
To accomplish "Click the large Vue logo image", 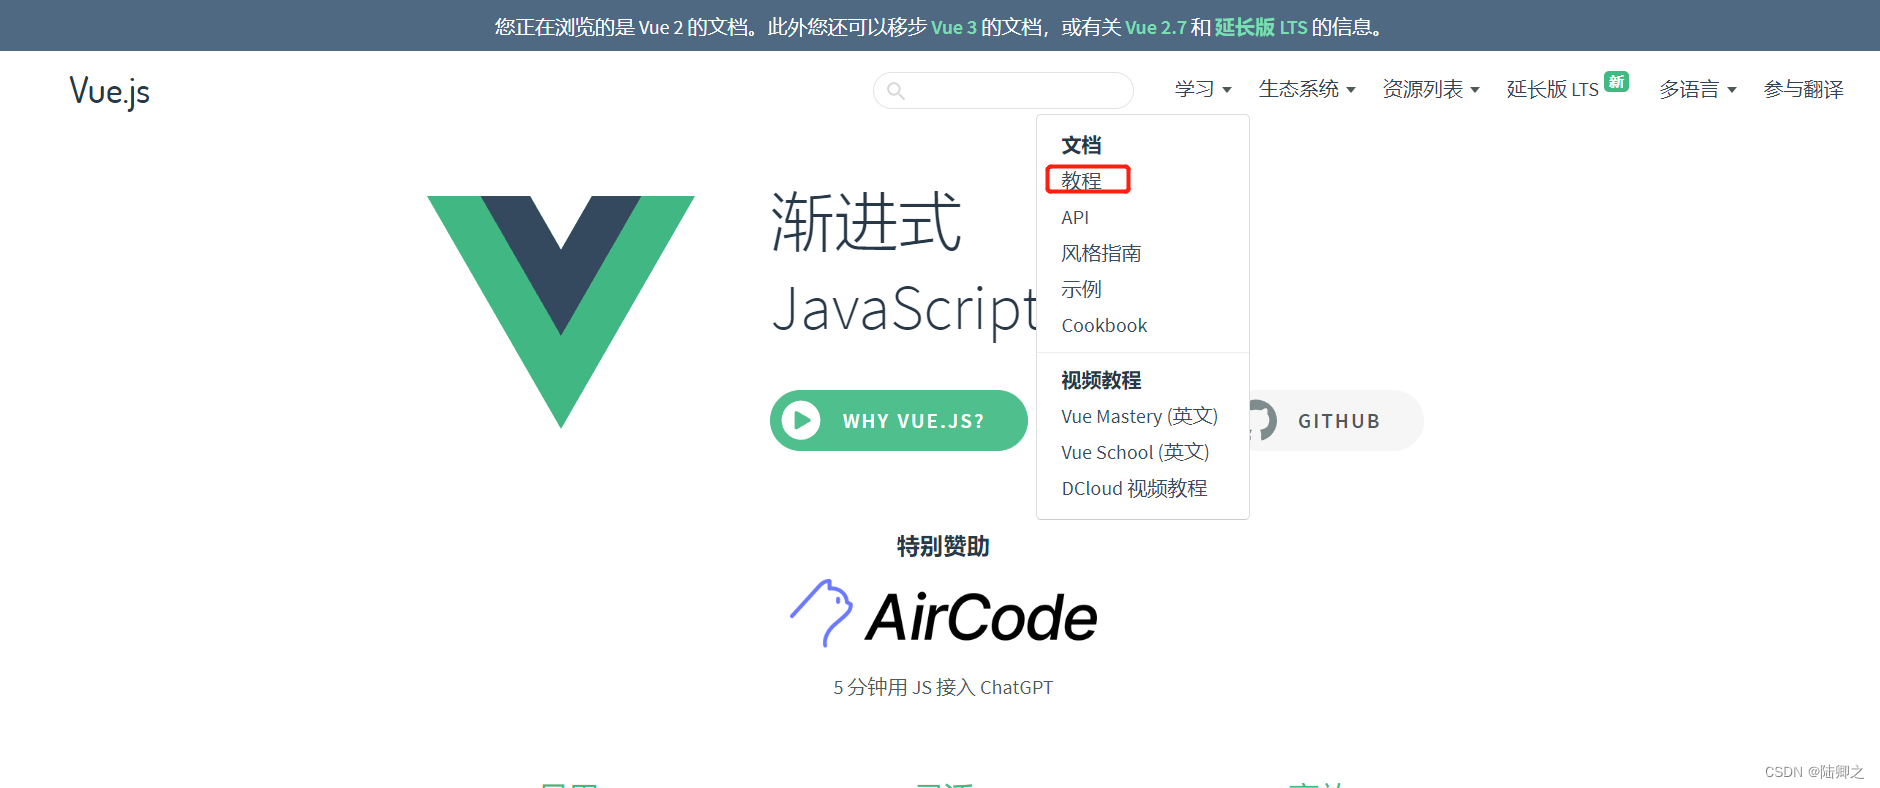I will tap(561, 312).
